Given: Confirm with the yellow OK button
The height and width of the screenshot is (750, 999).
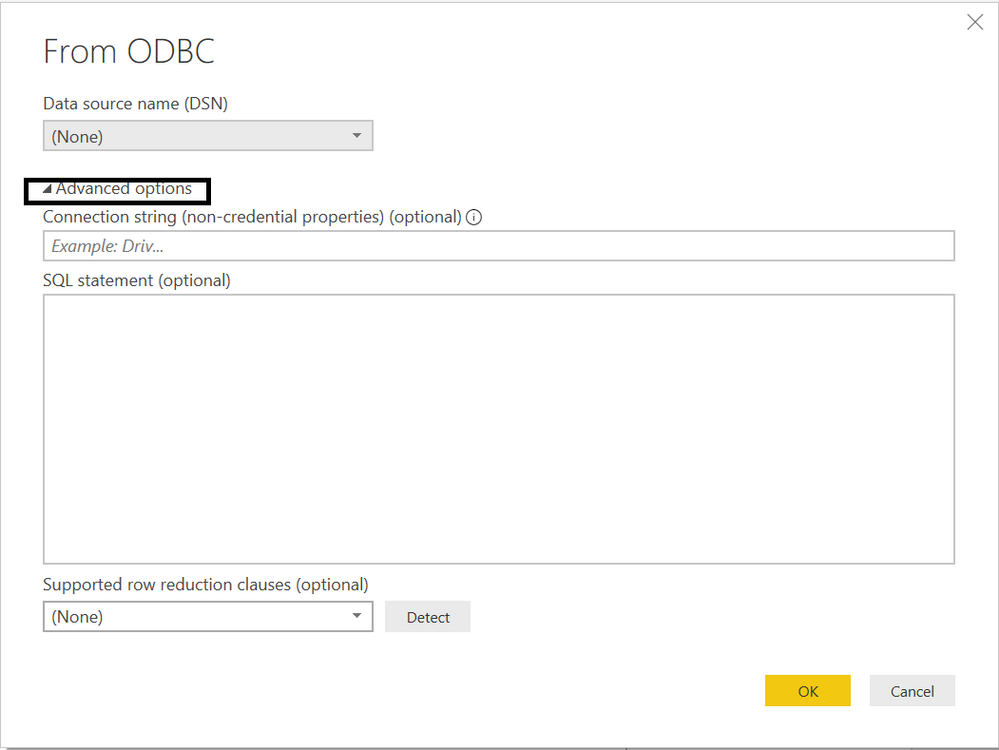Looking at the screenshot, I should coord(808,691).
